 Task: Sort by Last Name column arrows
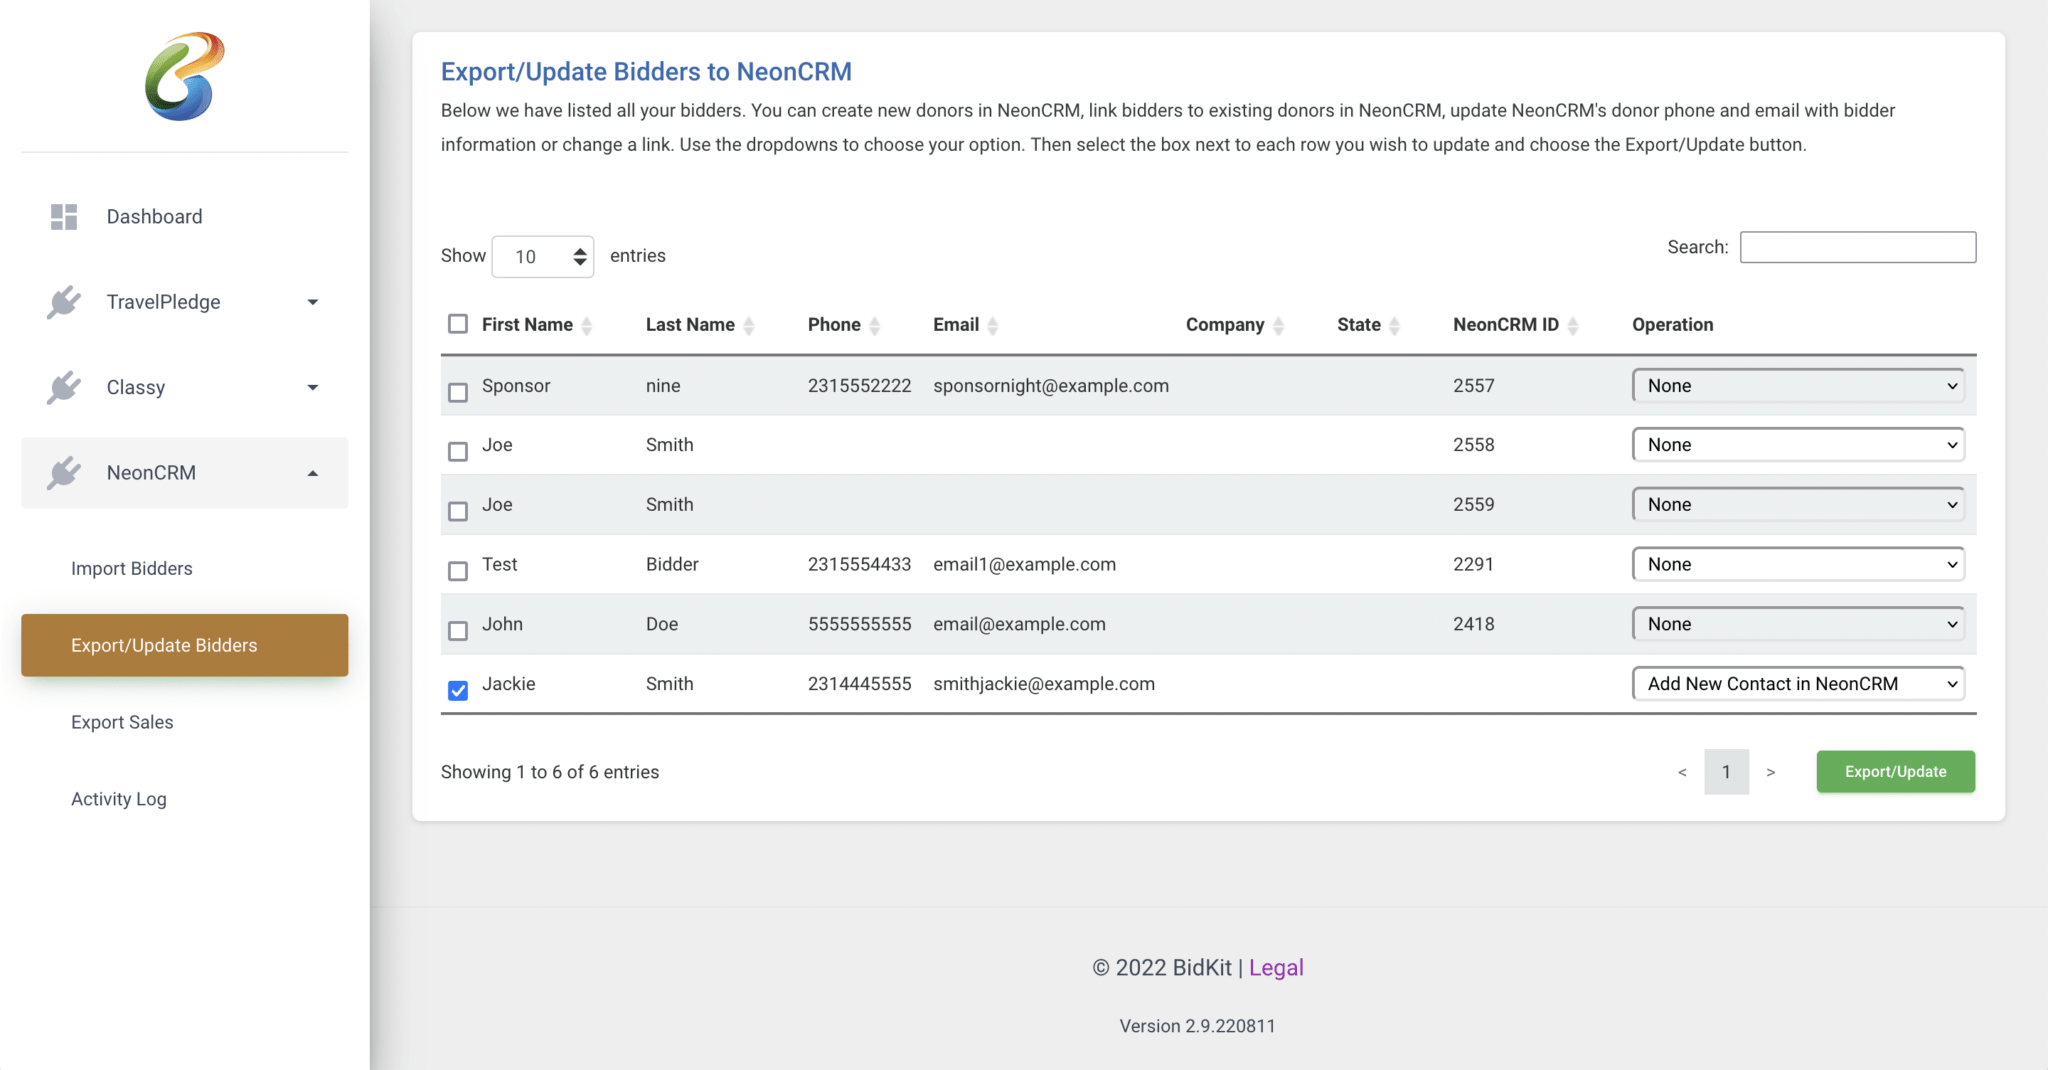click(749, 325)
